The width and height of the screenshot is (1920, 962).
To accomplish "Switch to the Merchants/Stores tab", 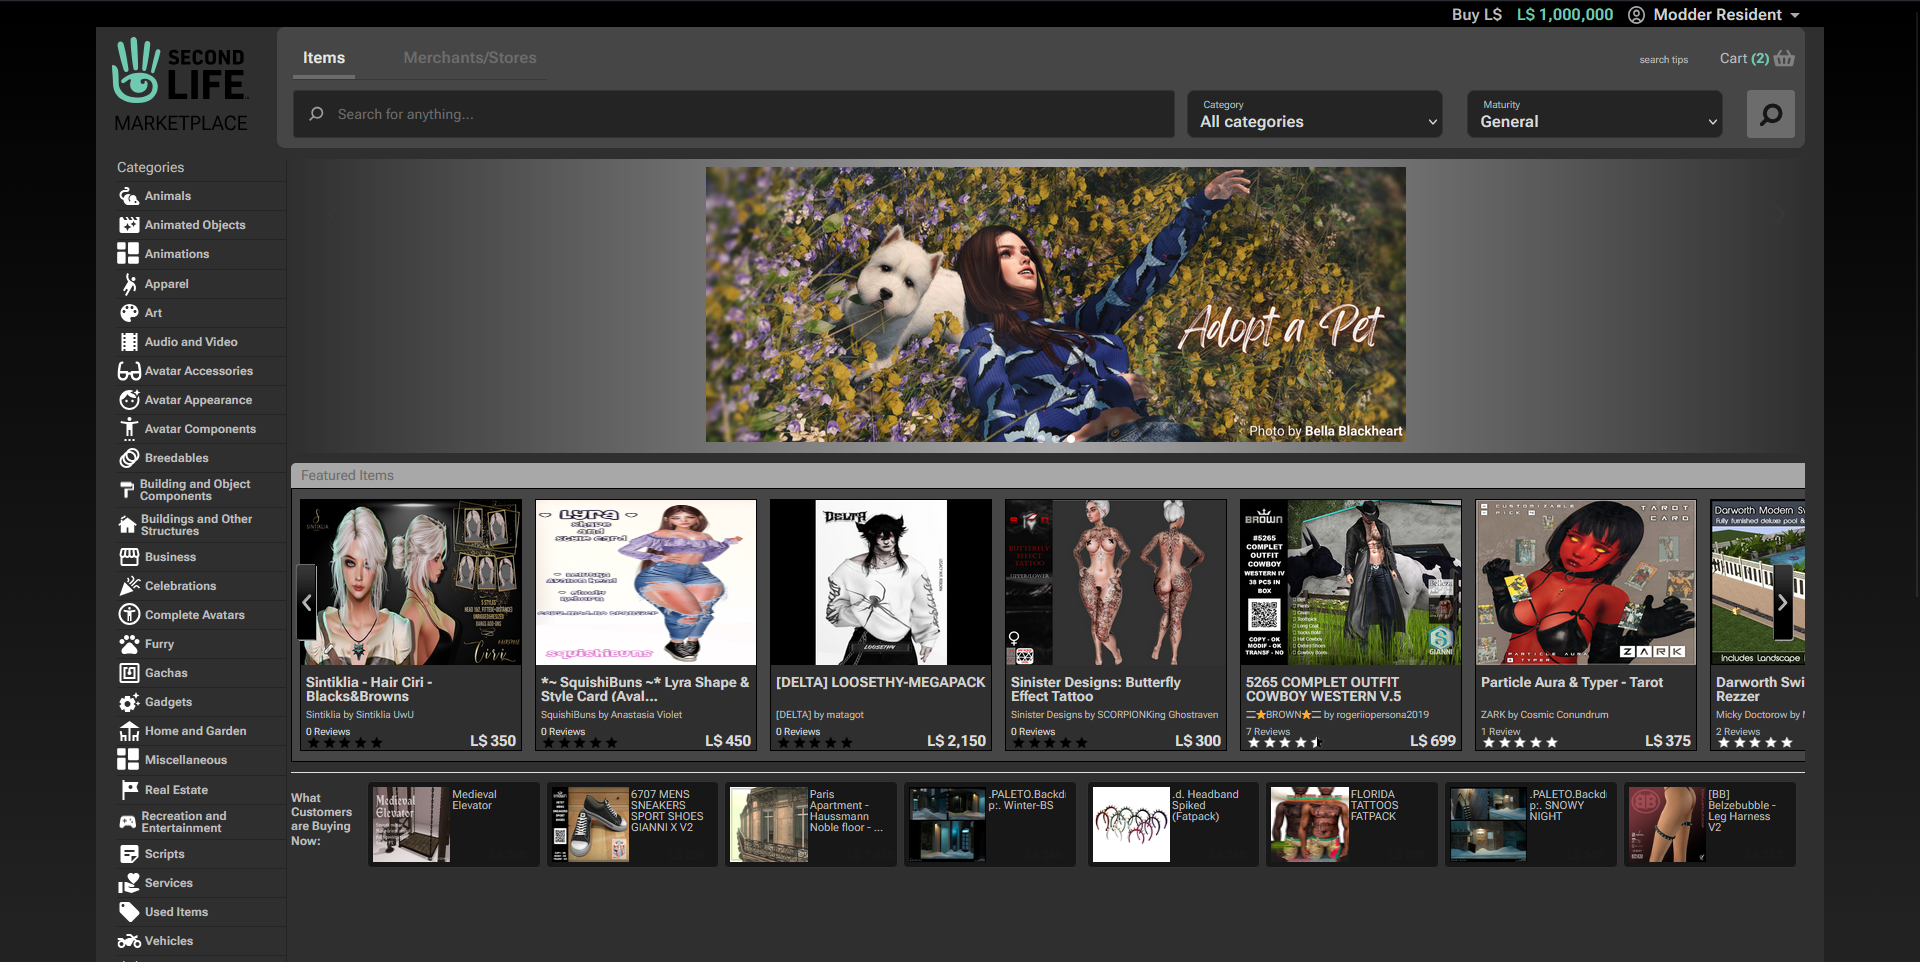I will (470, 57).
